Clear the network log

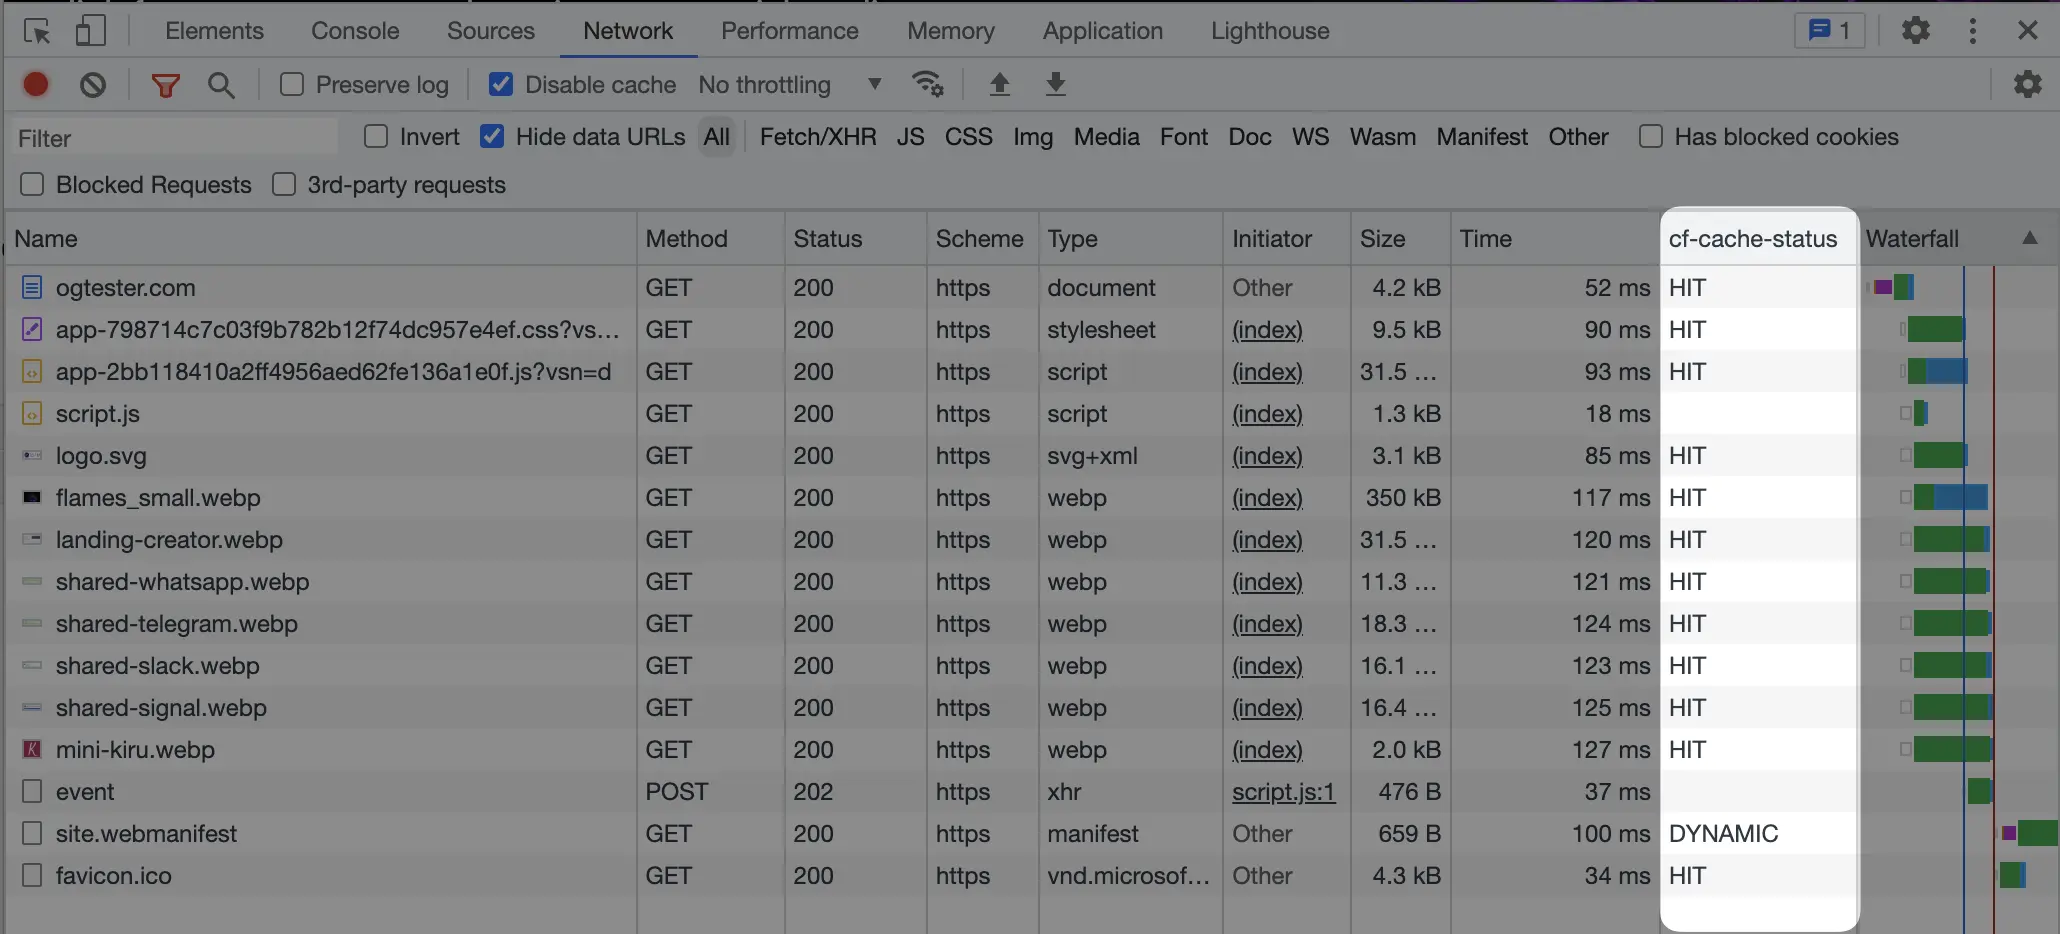click(x=93, y=85)
